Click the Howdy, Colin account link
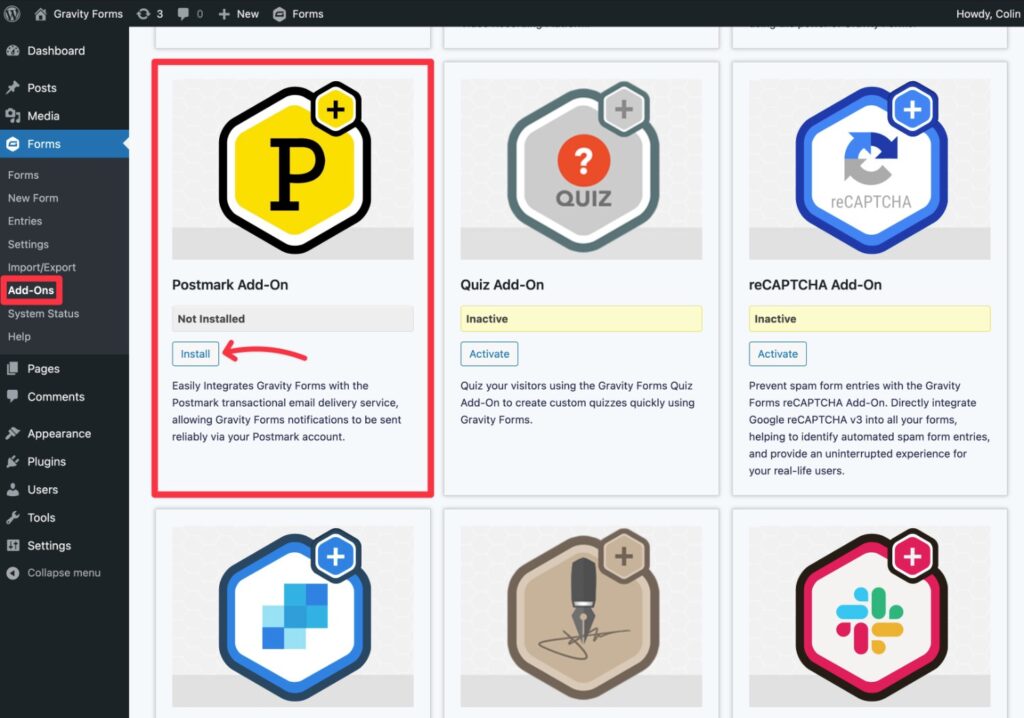 [x=988, y=13]
